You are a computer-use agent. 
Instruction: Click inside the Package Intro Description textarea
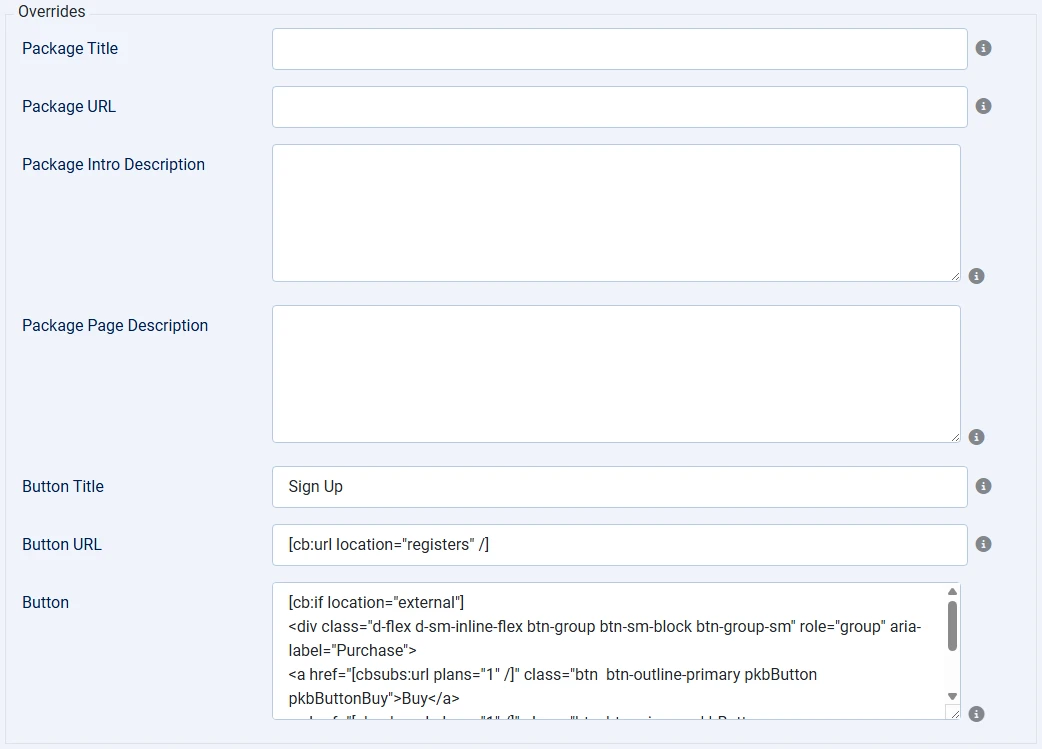click(615, 210)
